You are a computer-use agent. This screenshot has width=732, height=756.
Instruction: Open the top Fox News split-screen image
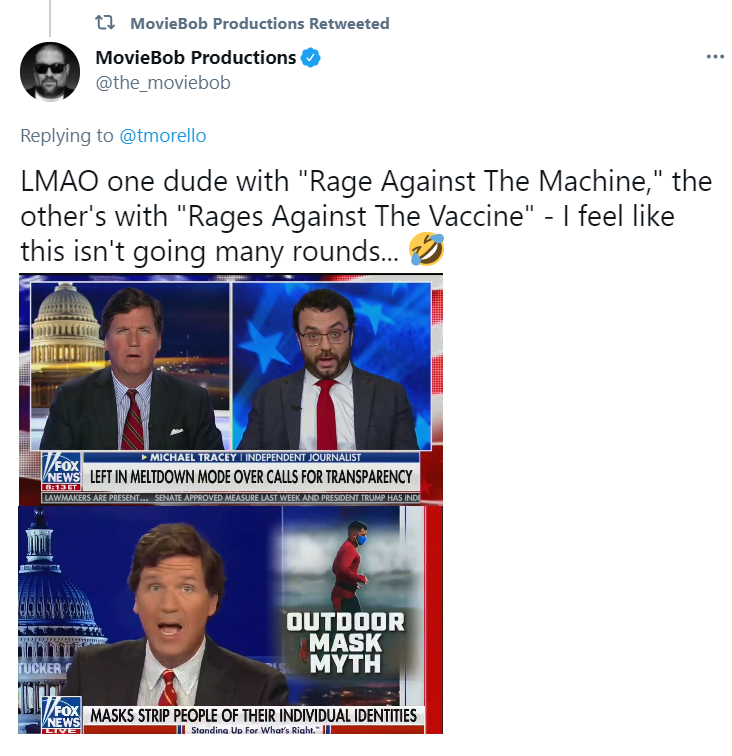click(x=230, y=389)
